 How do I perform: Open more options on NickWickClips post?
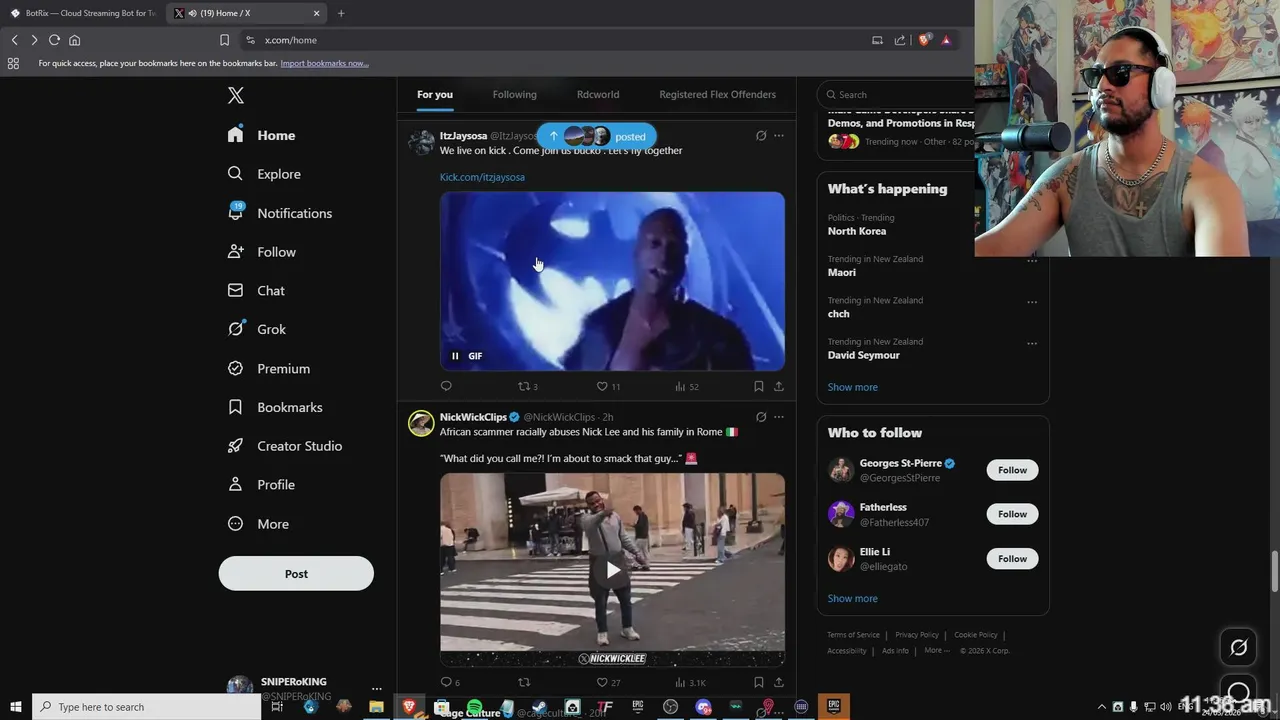(779, 417)
